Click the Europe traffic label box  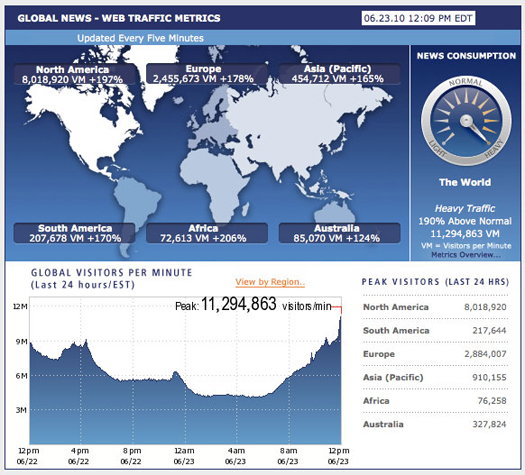[x=207, y=73]
